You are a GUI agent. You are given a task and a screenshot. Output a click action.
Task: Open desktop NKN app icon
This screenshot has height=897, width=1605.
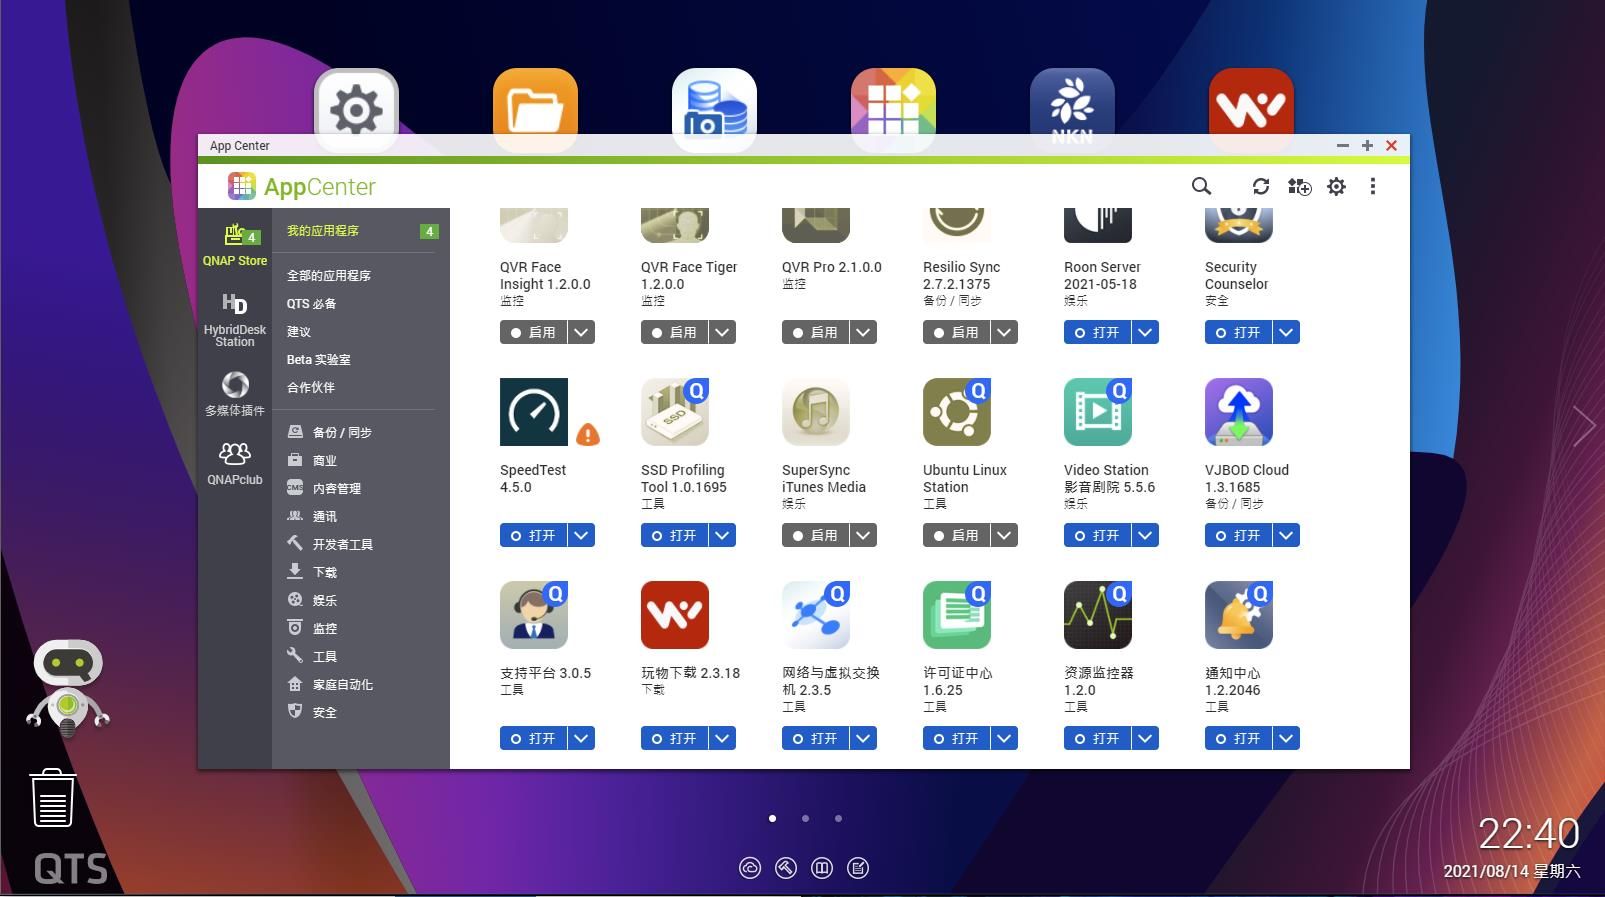[x=1072, y=102]
